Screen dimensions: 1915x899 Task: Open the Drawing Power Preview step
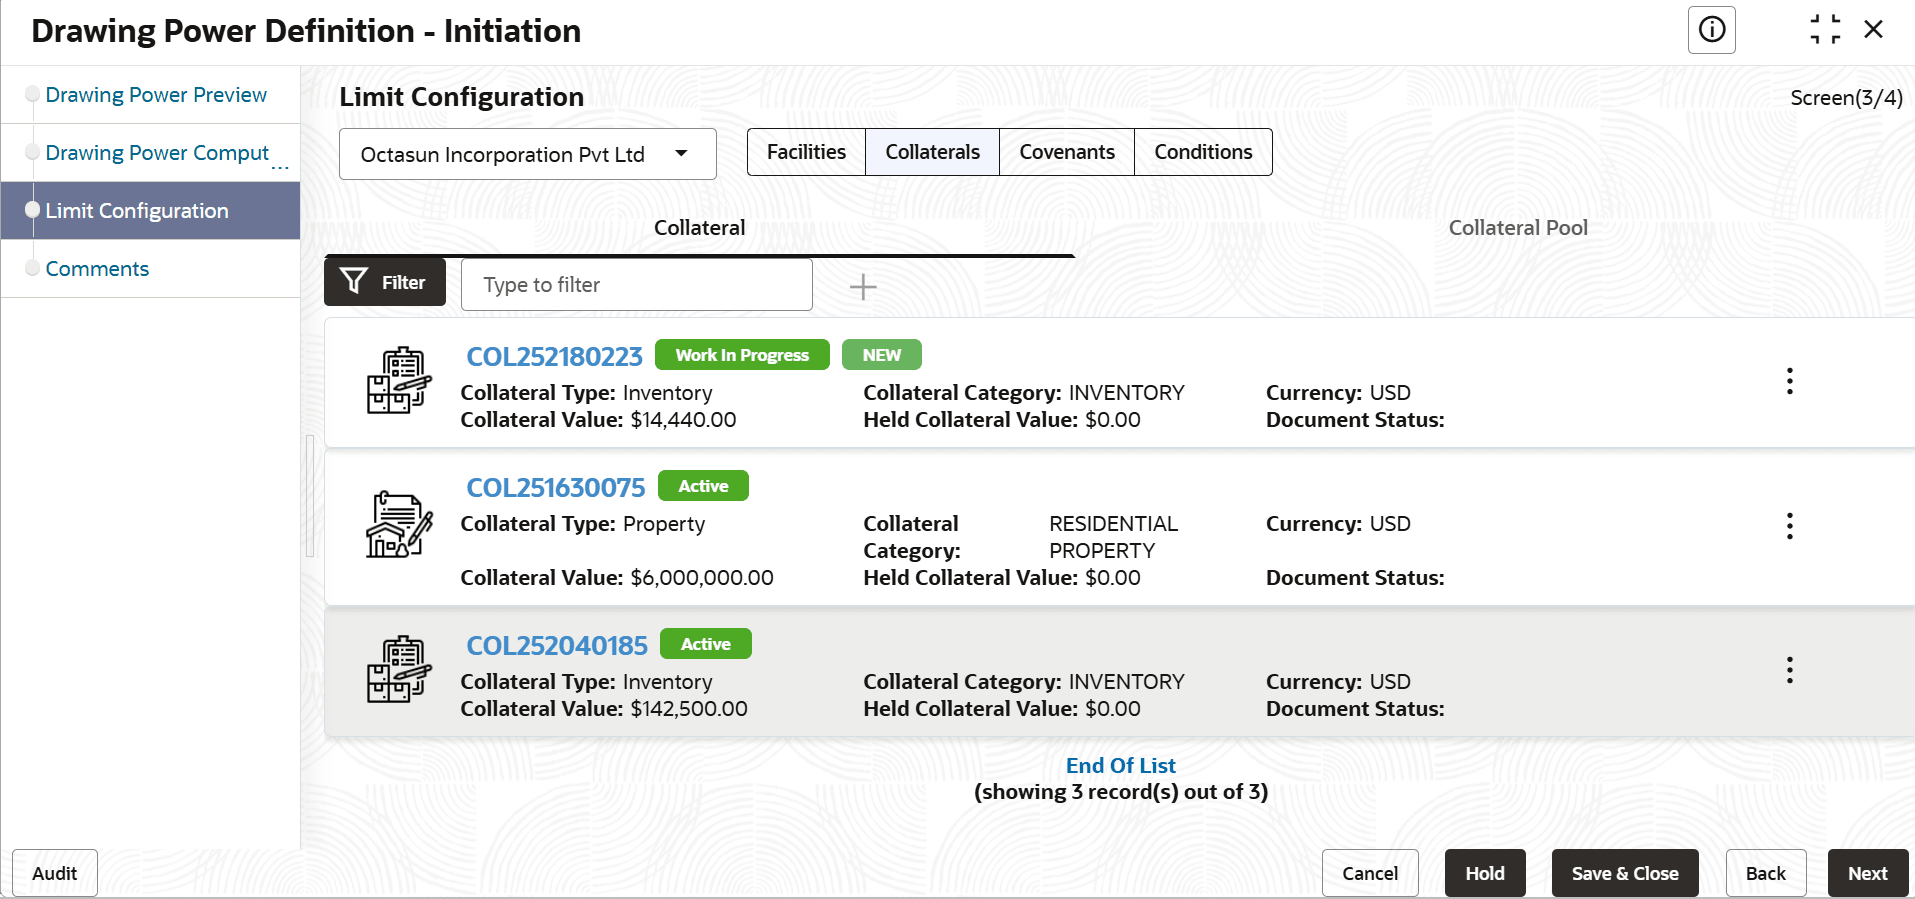coord(156,95)
